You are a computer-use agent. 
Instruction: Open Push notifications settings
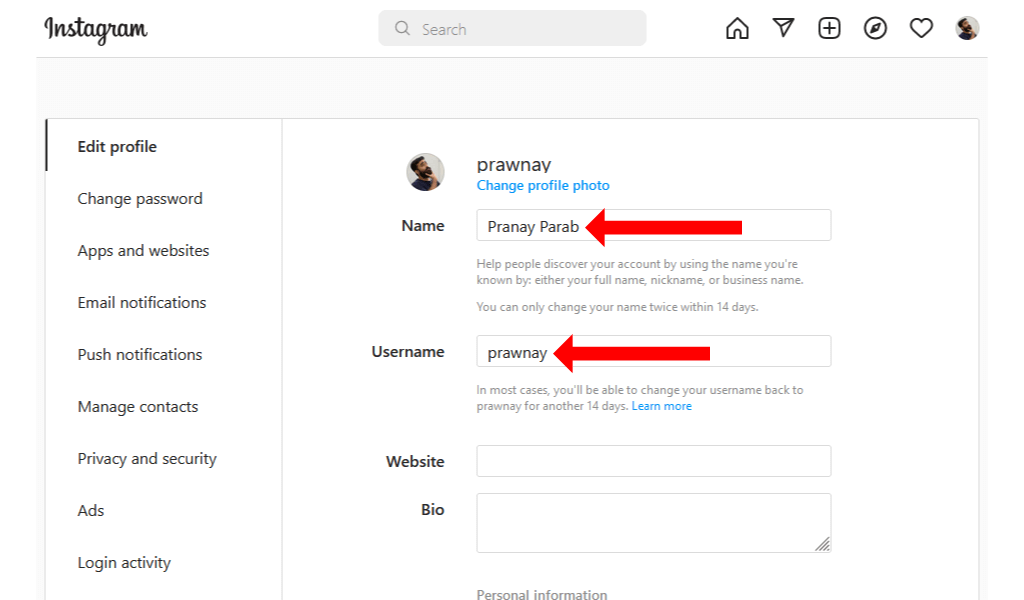click(x=140, y=355)
